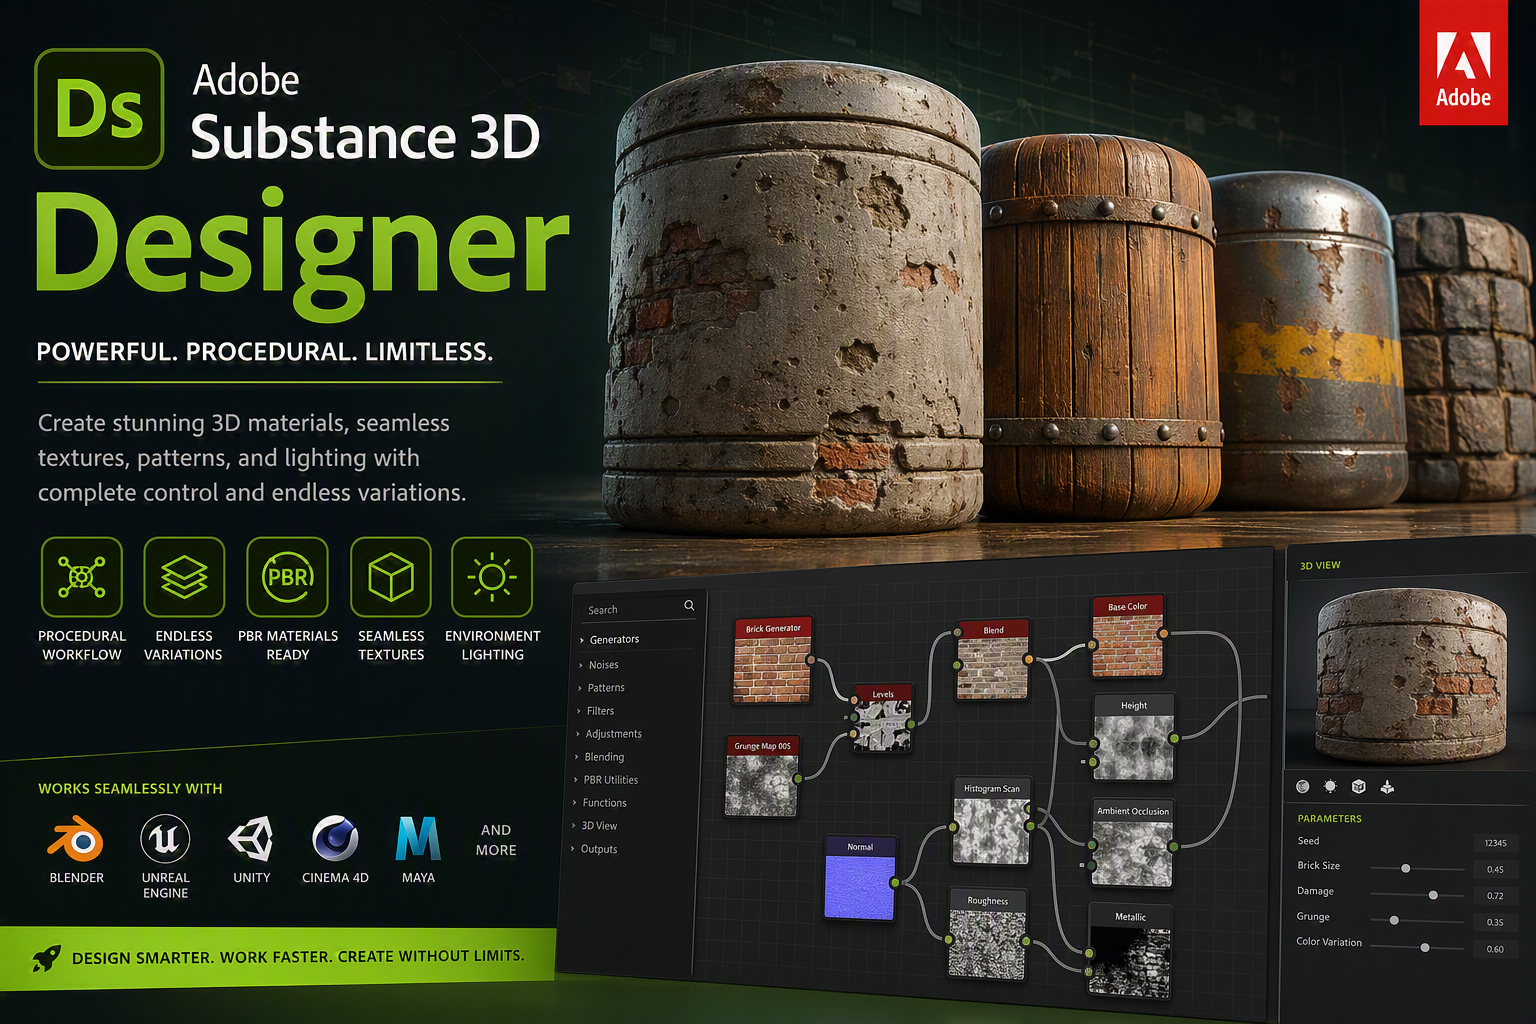The image size is (1536, 1024).
Task: Click the Color Variation value field 0.60
Action: (x=1495, y=949)
